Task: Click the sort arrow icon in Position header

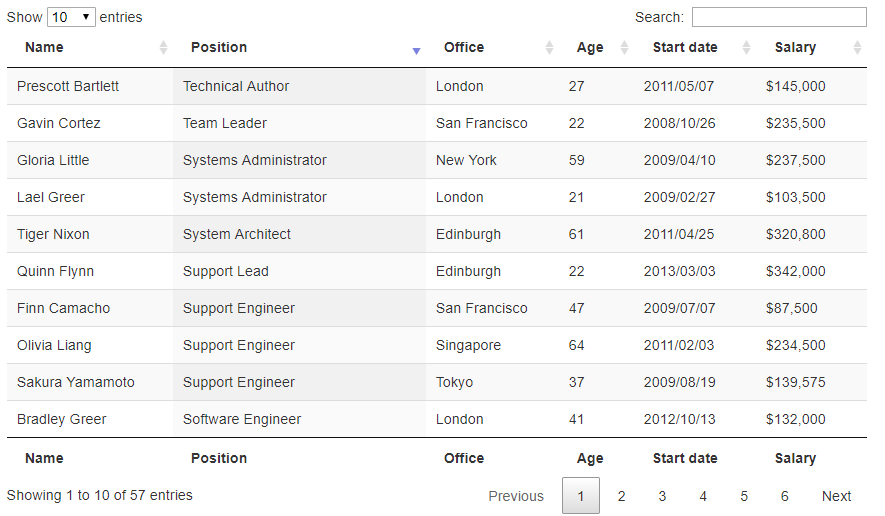Action: [x=416, y=50]
